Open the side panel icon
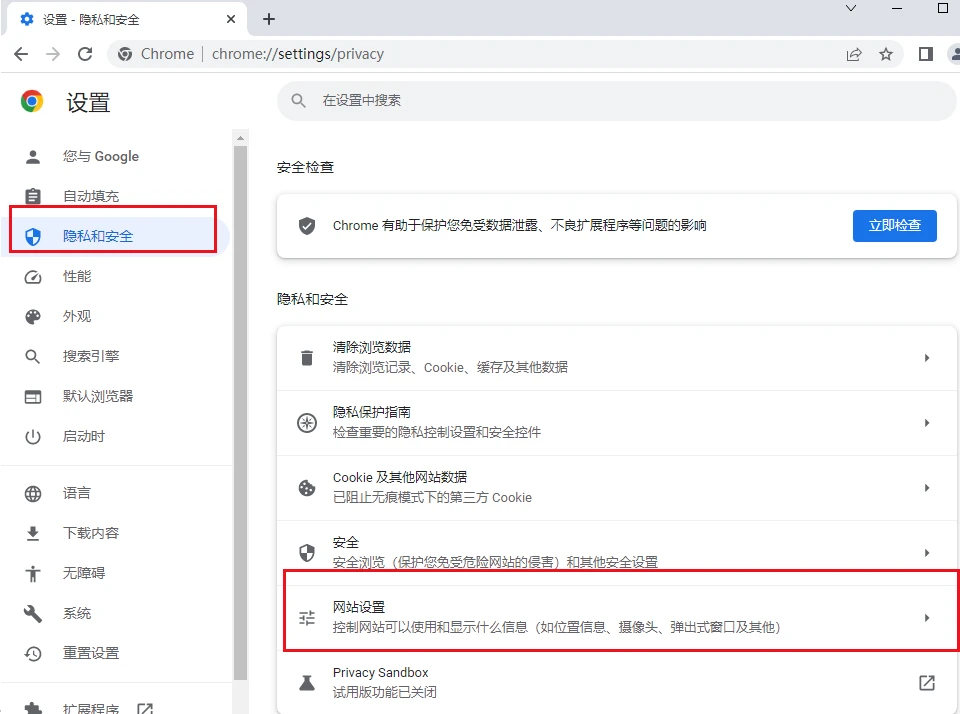The width and height of the screenshot is (960, 714). click(926, 54)
